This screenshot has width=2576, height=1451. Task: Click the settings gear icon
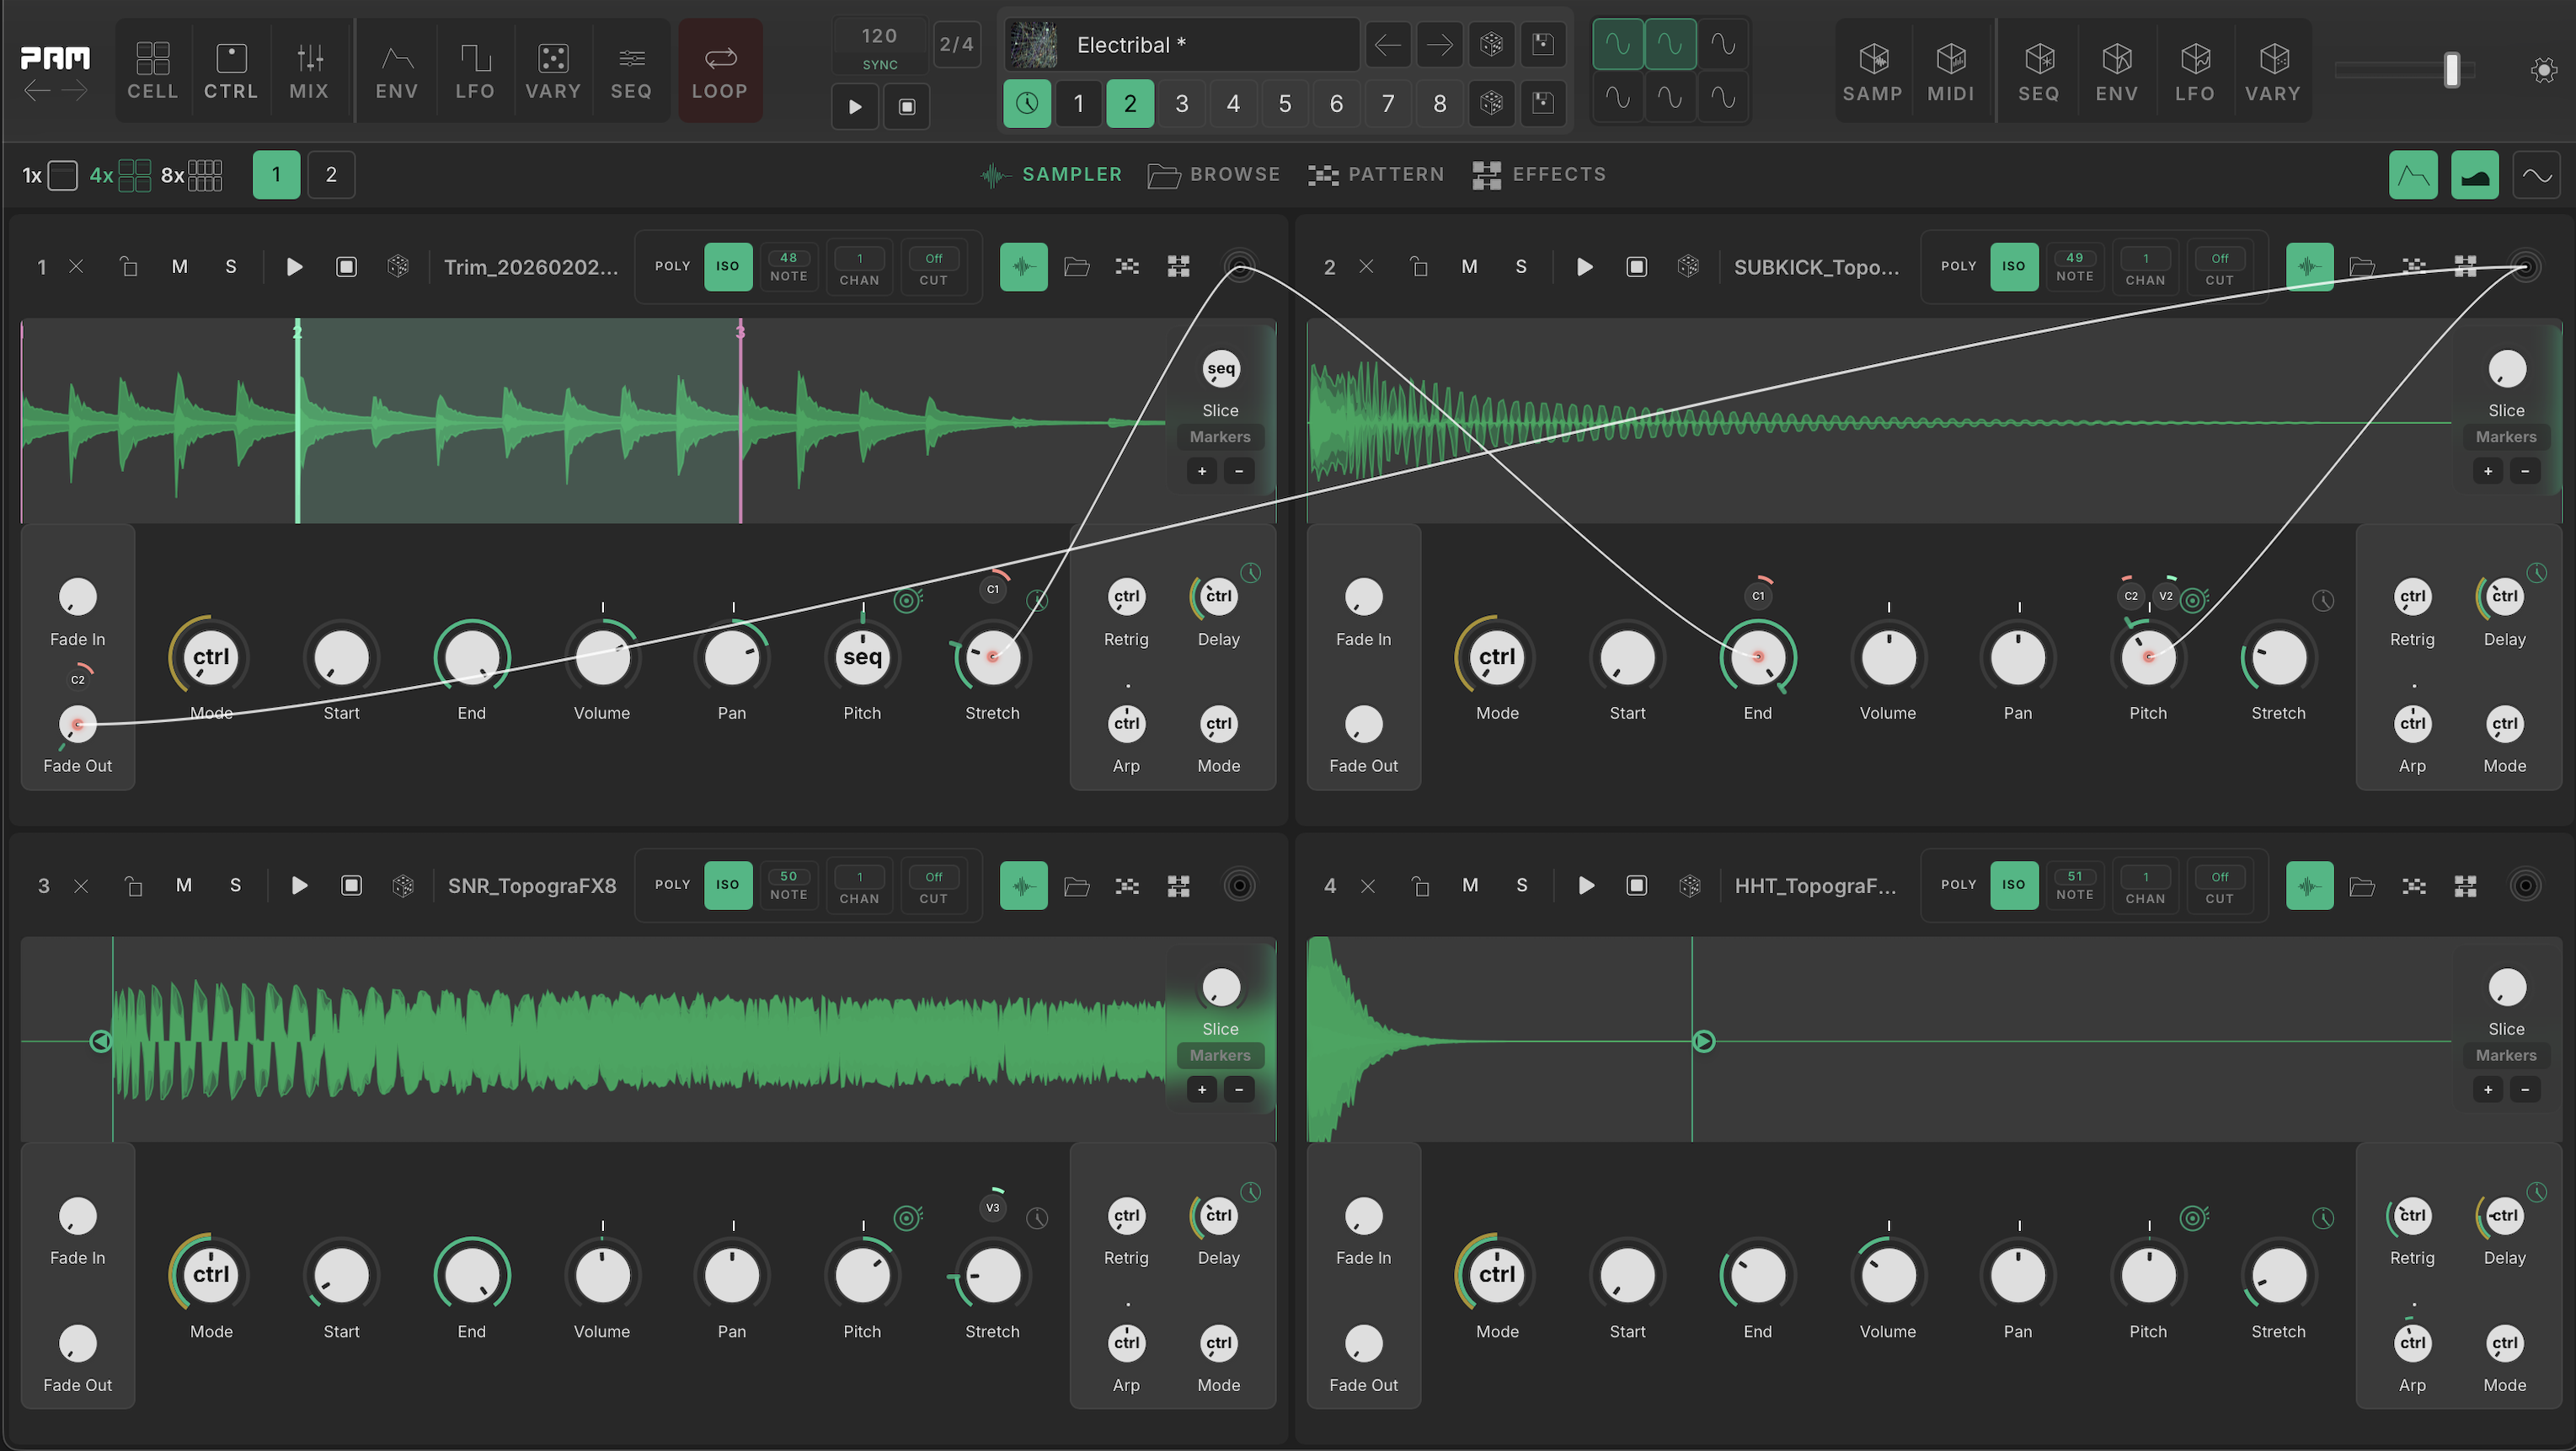pos(2543,70)
